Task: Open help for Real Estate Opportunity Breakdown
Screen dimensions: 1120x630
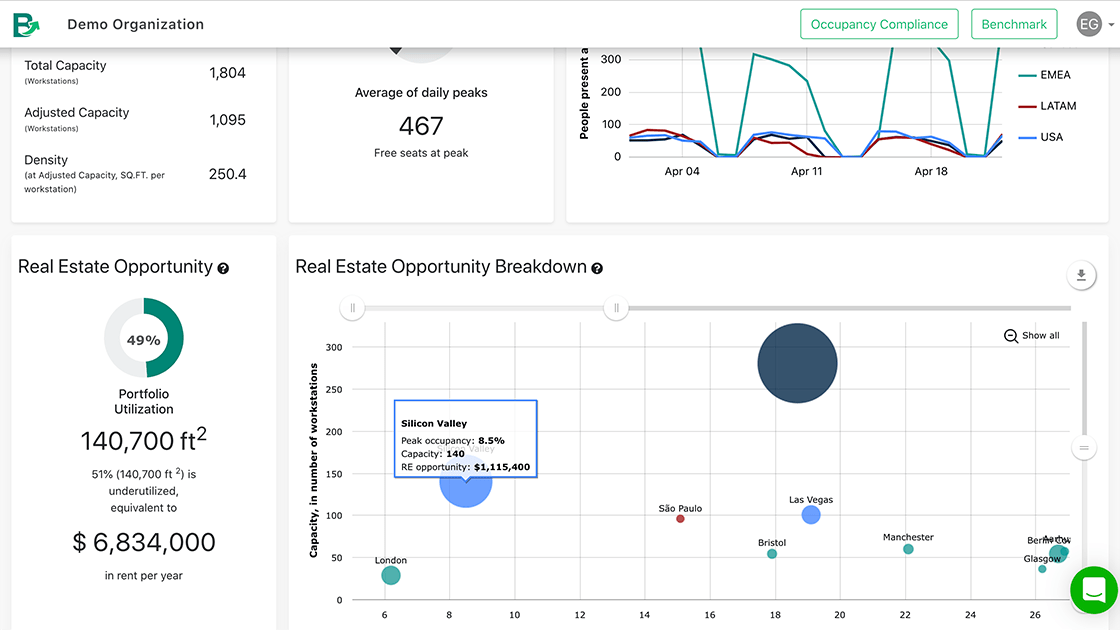Action: point(597,268)
